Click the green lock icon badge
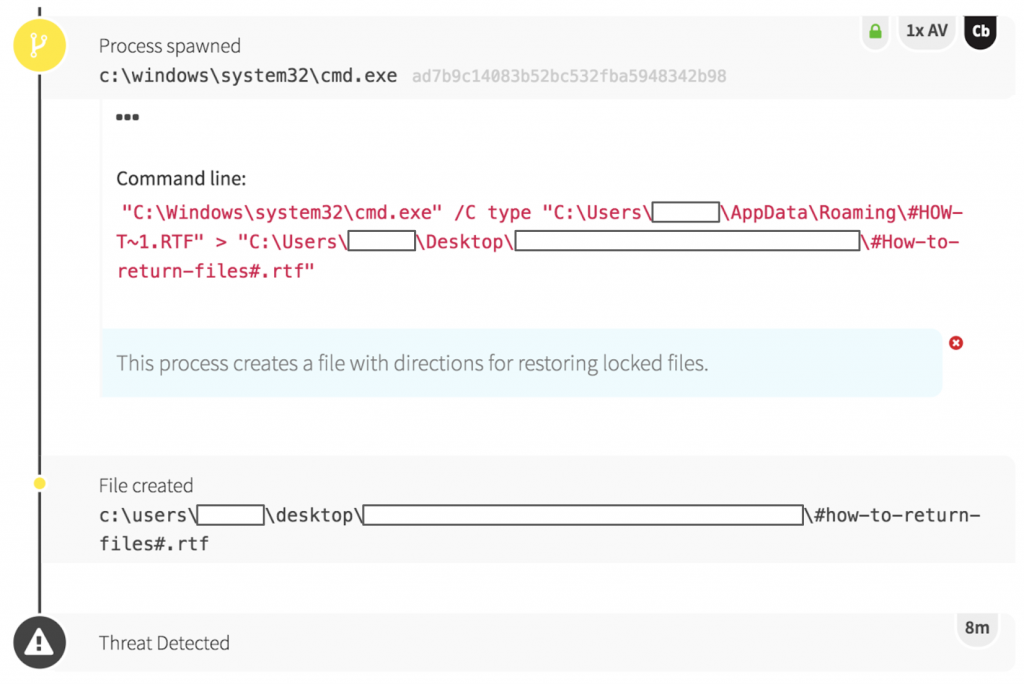Viewport: 1024px width, 684px height. pos(875,32)
